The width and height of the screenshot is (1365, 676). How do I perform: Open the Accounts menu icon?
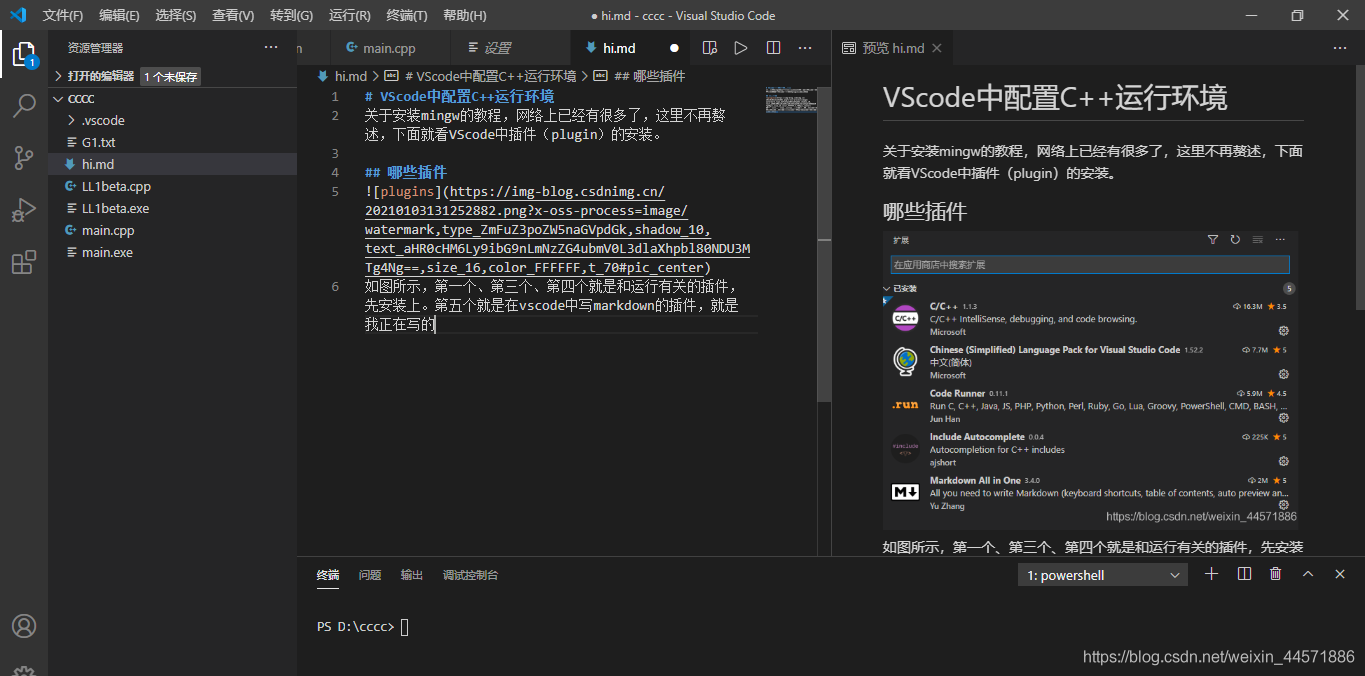tap(24, 626)
